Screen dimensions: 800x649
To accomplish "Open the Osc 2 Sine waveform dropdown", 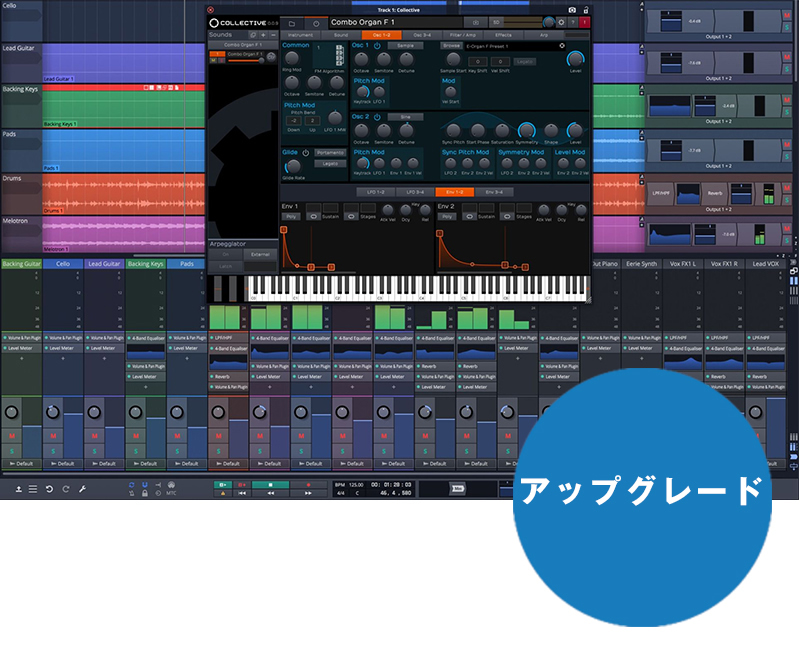I will [406, 117].
